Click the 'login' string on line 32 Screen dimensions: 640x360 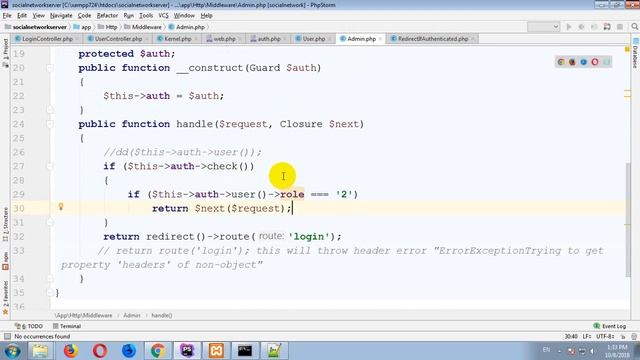click(x=309, y=236)
